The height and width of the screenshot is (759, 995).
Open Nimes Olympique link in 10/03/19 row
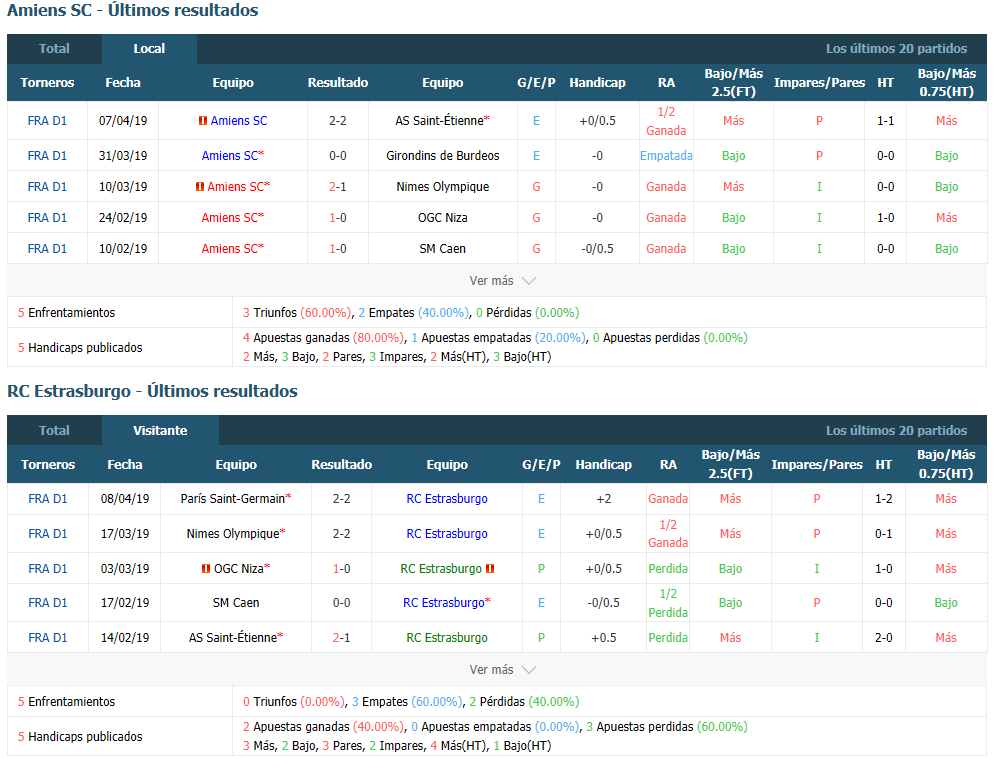pyautogui.click(x=442, y=187)
